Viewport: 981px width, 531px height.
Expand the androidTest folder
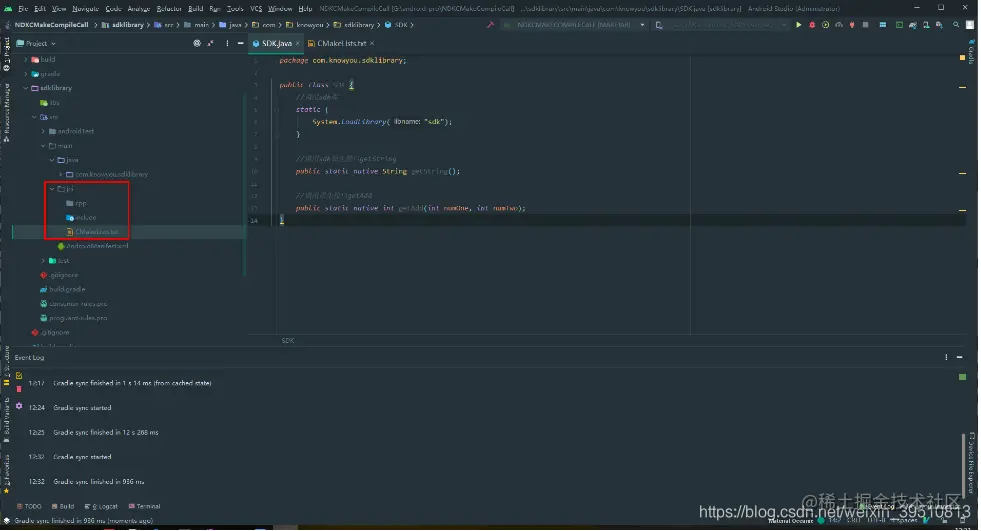tap(43, 131)
